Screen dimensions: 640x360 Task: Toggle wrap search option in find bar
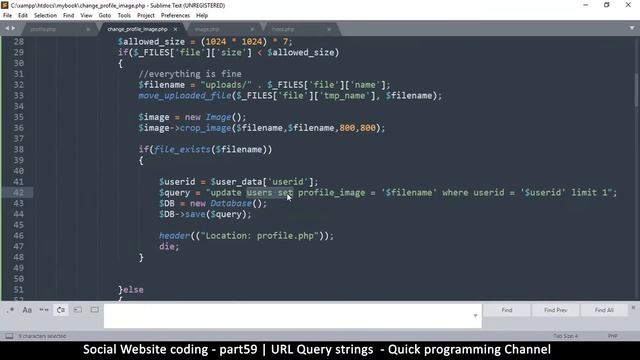[60, 310]
